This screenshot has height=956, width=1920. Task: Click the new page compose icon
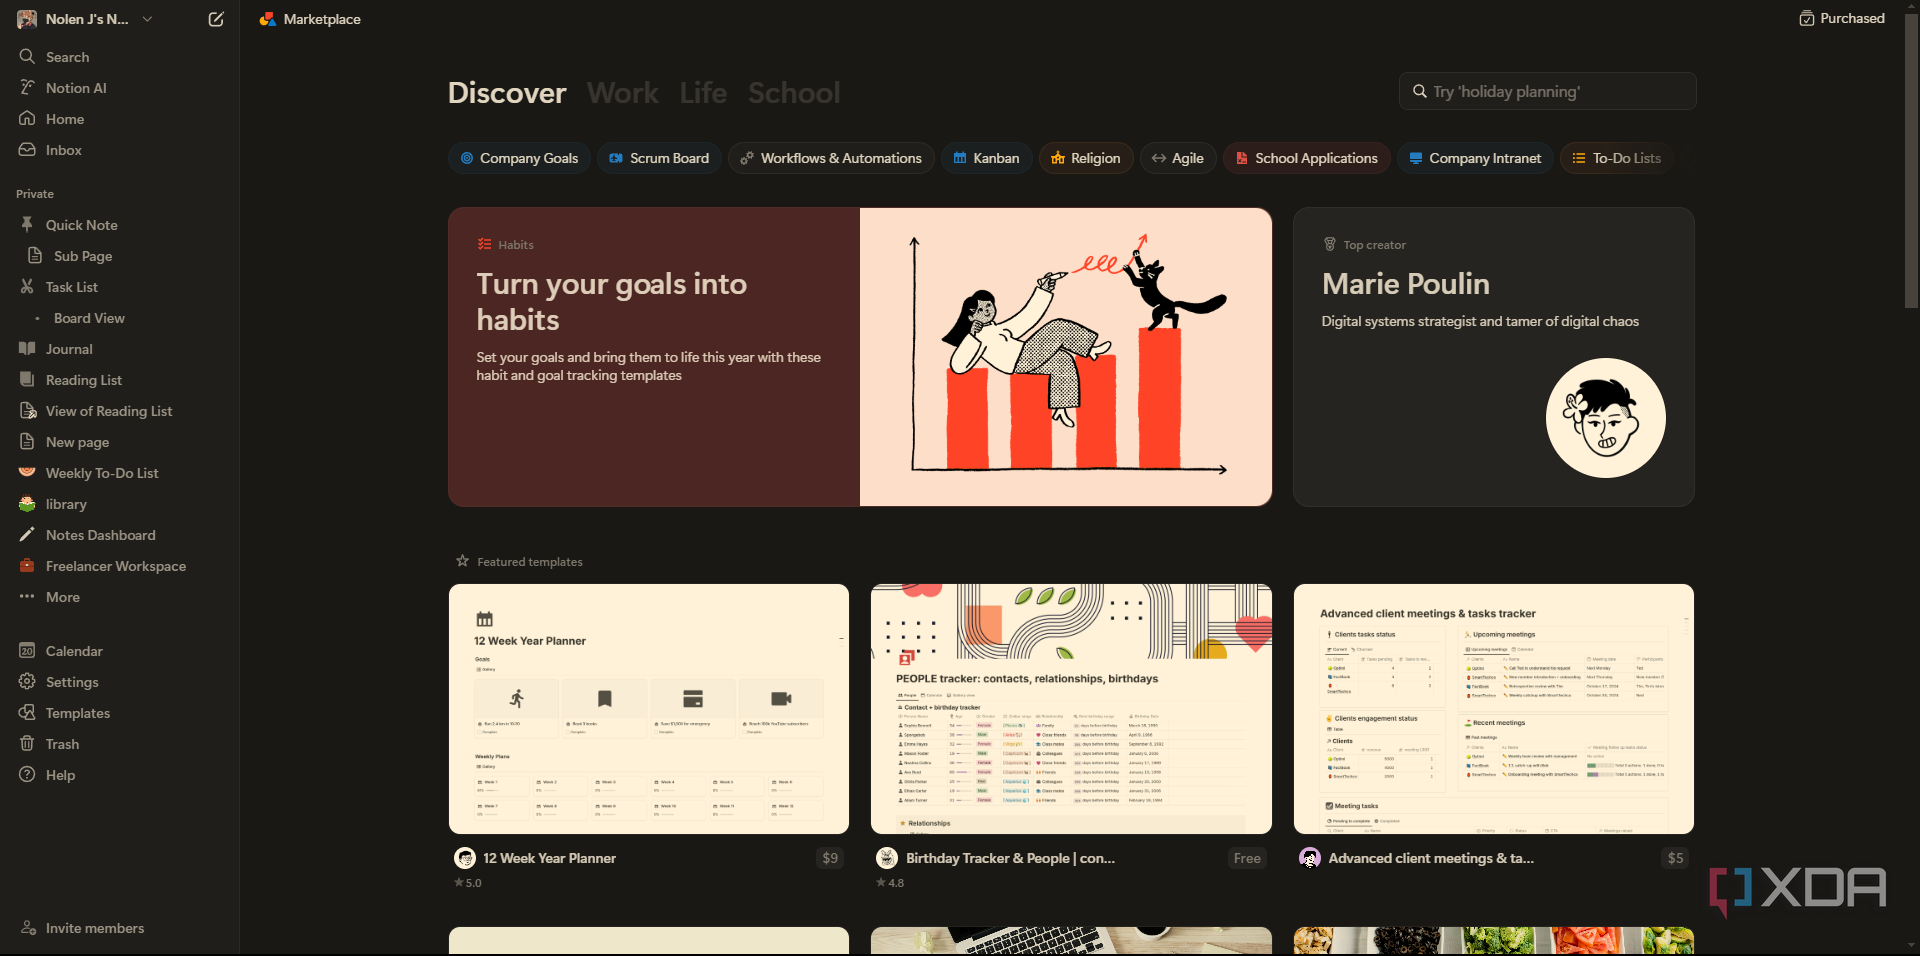(x=216, y=19)
